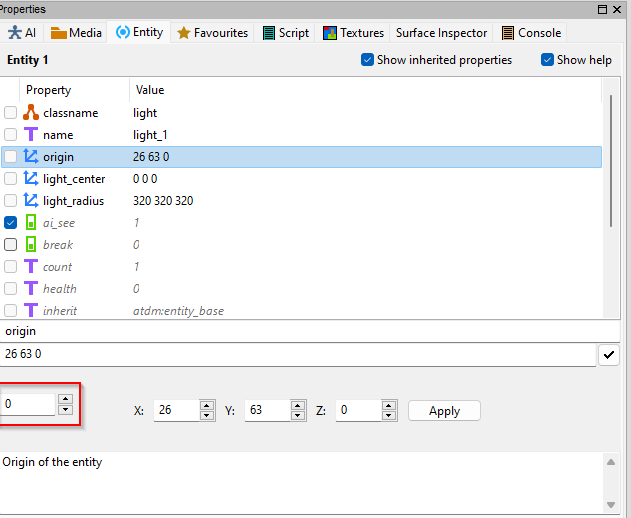Increase the X coordinate value
The image size is (631, 518).
(x=207, y=406)
